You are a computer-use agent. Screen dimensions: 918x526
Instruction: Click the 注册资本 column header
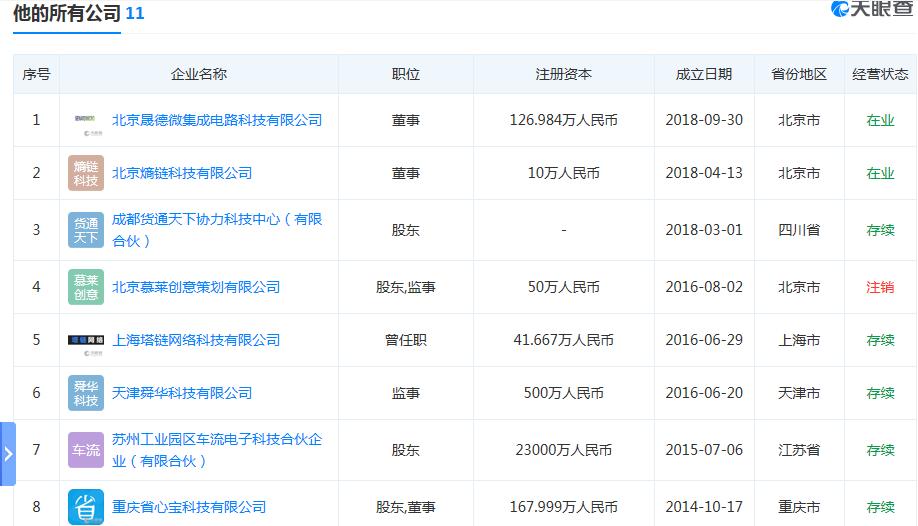[564, 74]
